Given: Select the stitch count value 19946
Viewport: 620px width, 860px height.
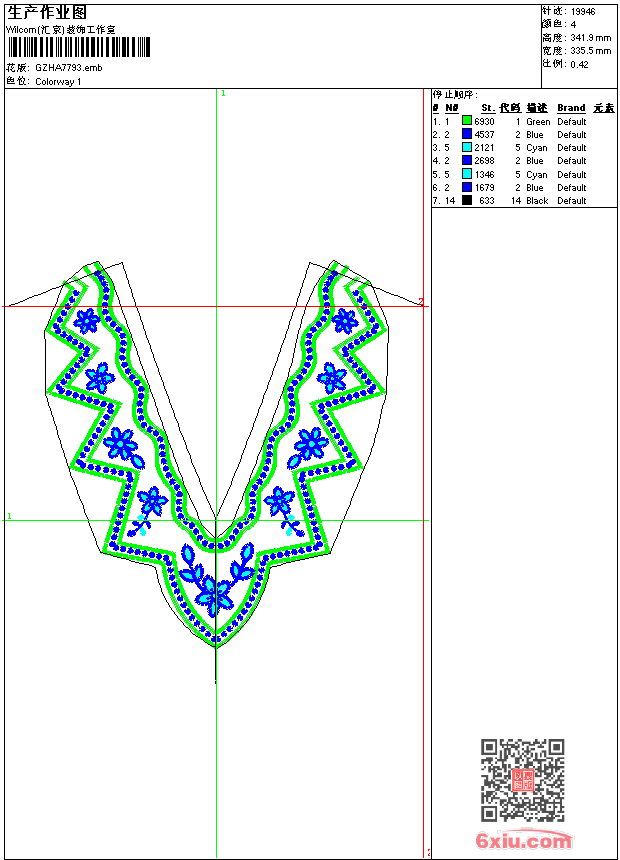Looking at the screenshot, I should pyautogui.click(x=583, y=12).
